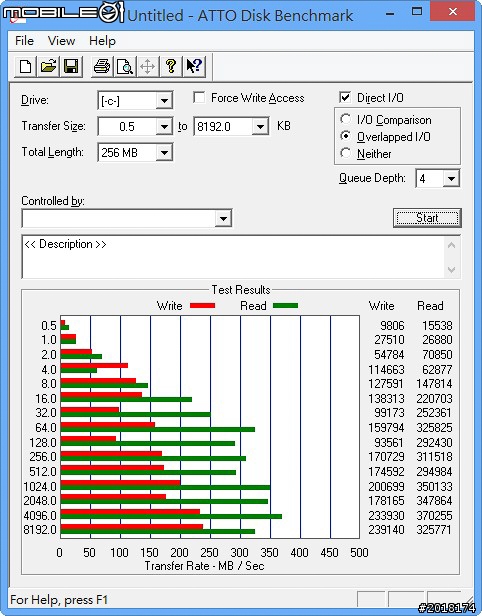482x616 pixels.
Task: Select I/O Comparison radio option
Action: pos(346,119)
